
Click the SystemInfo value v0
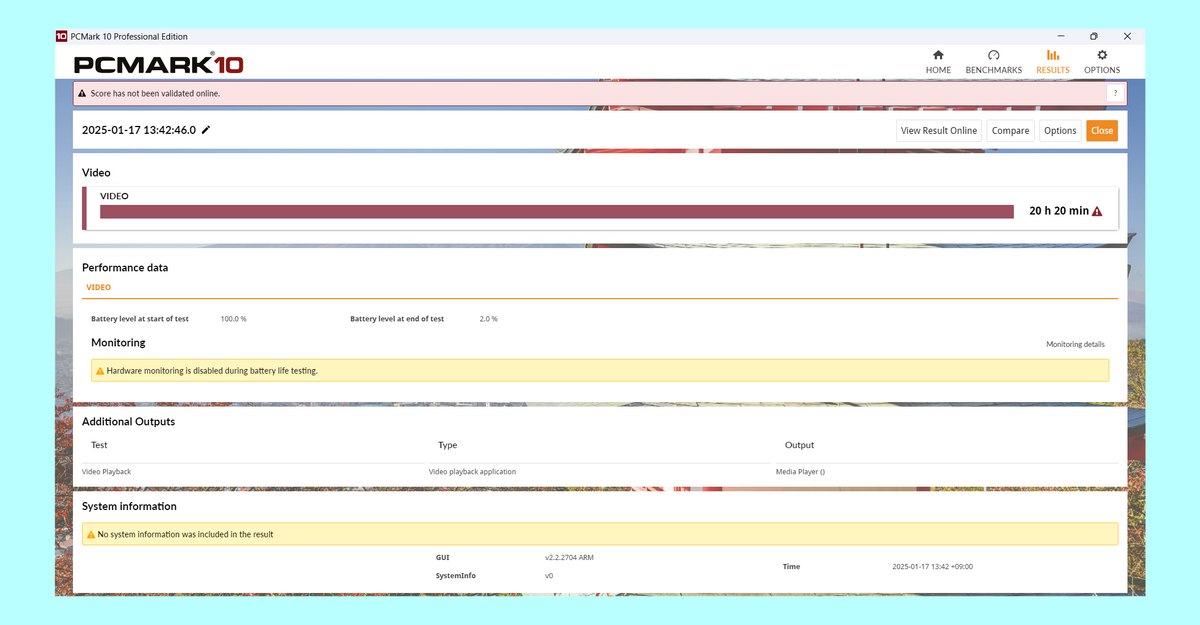(x=549, y=576)
